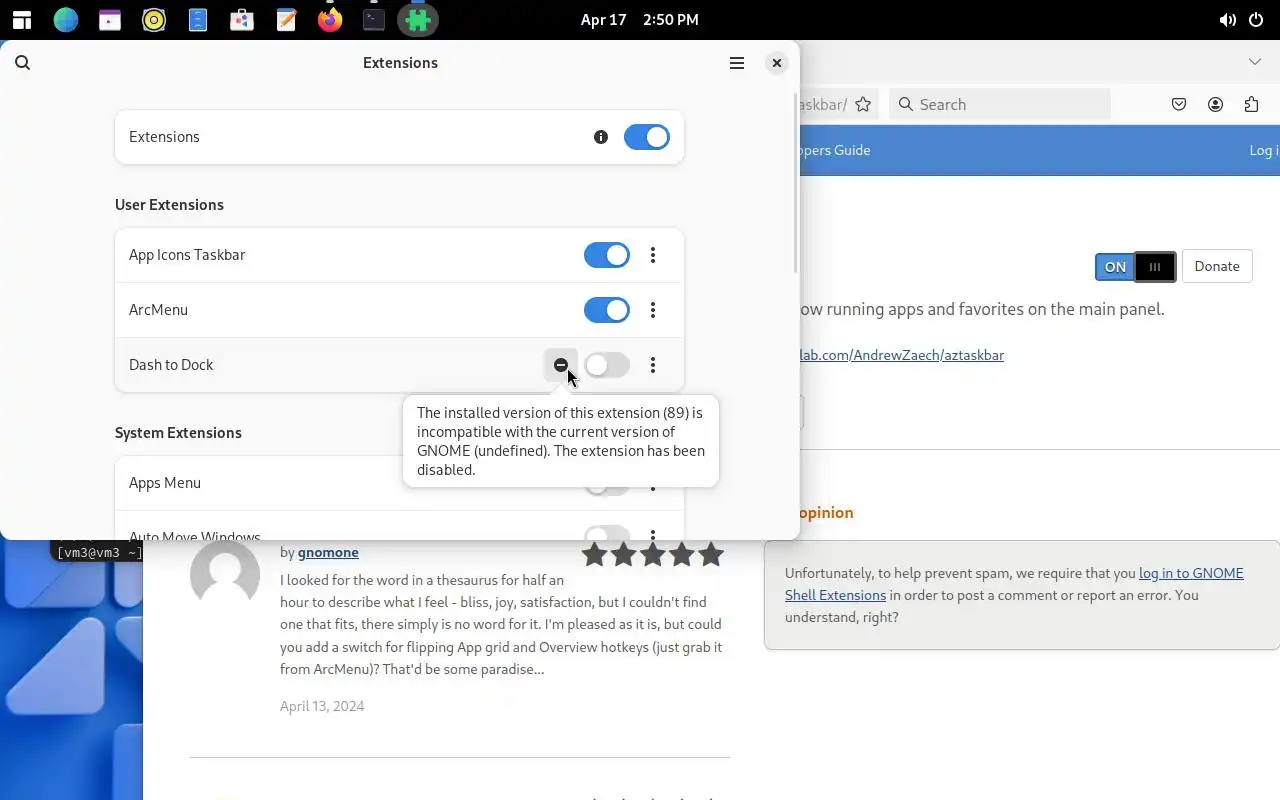Toggle the ON switch on extension page

1135,267
